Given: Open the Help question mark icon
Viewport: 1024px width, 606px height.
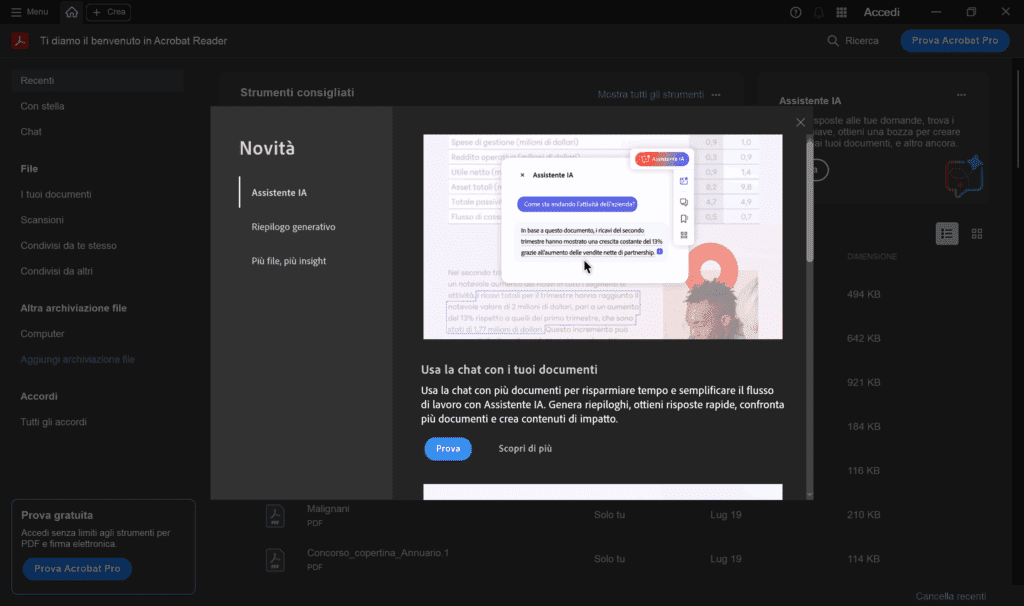Looking at the screenshot, I should [x=796, y=12].
